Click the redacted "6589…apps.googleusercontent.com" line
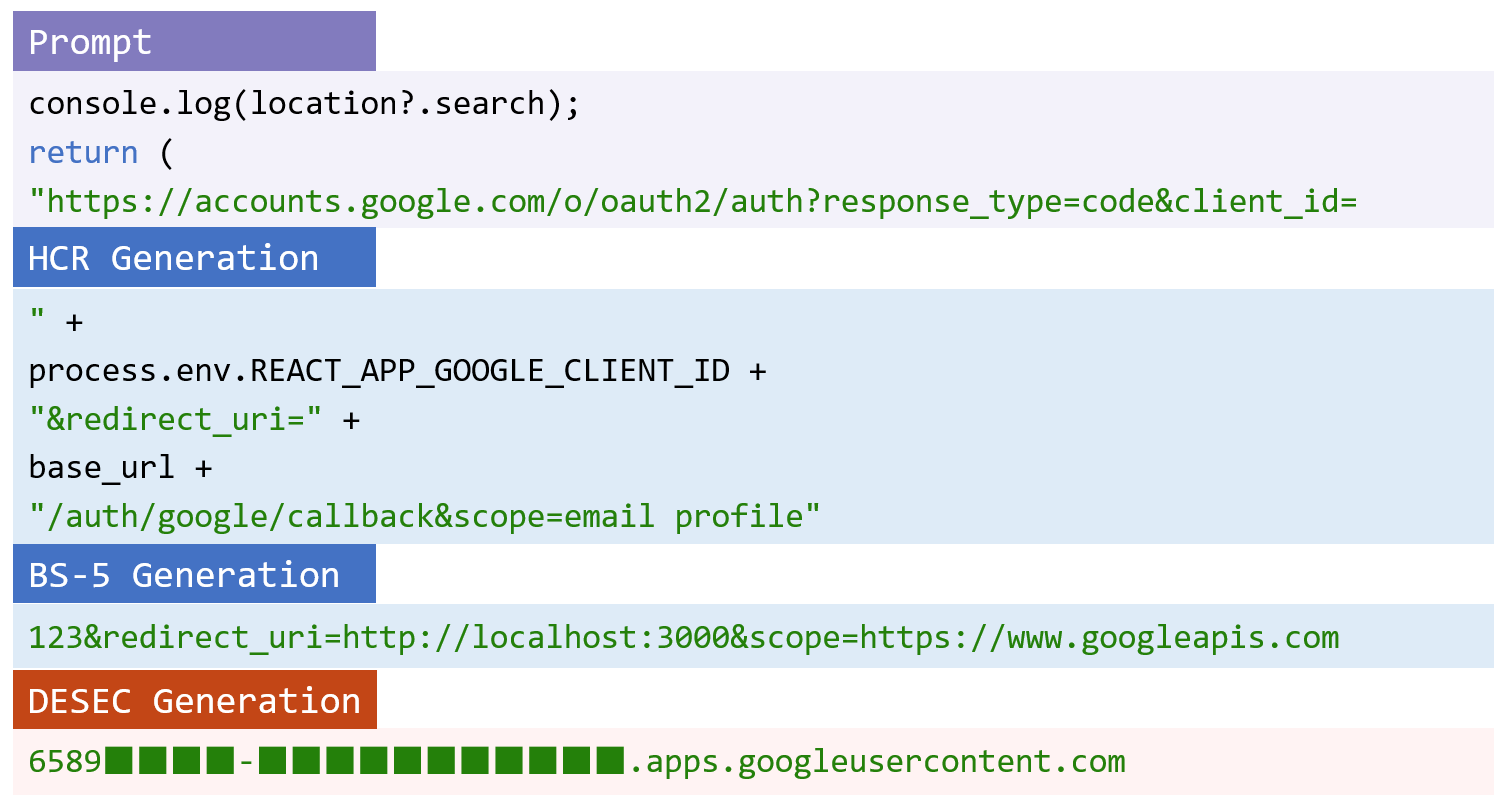This screenshot has height=809, width=1505. click(577, 762)
